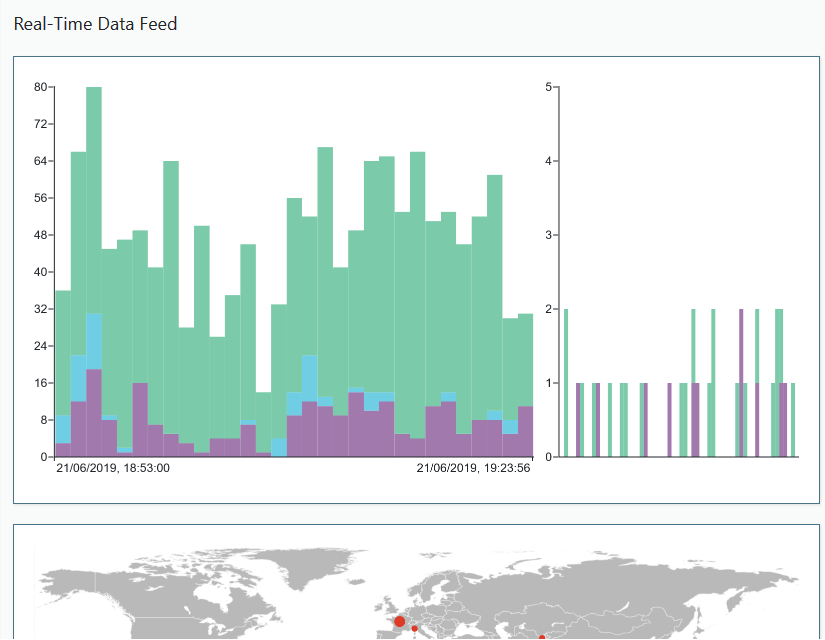This screenshot has height=640, width=825.
Task: Click the 3 label on the right chart axis
Action: click(548, 235)
